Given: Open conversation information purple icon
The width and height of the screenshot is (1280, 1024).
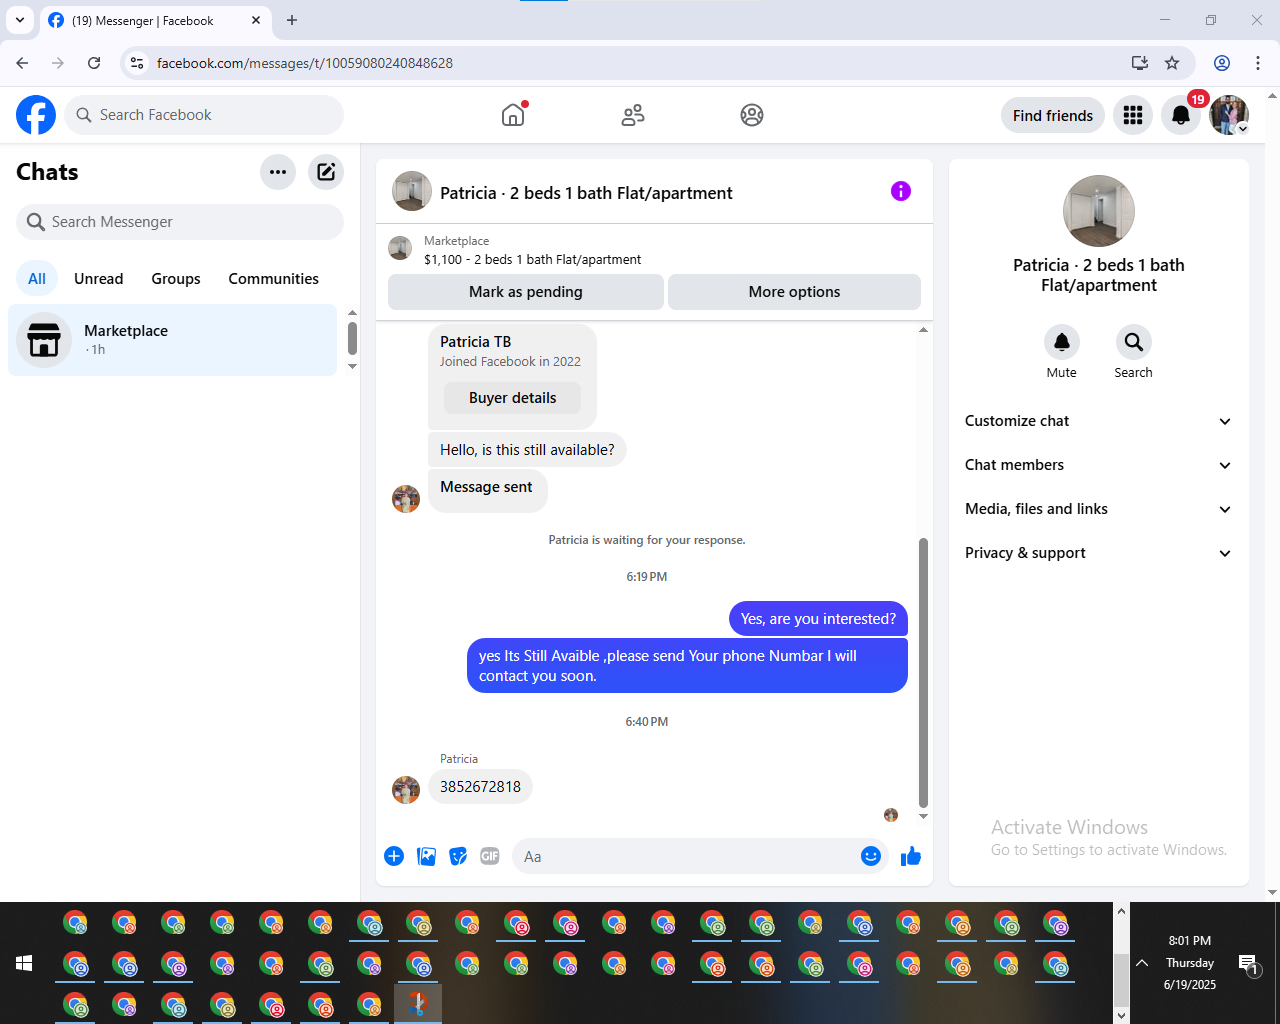Looking at the screenshot, I should pyautogui.click(x=901, y=191).
